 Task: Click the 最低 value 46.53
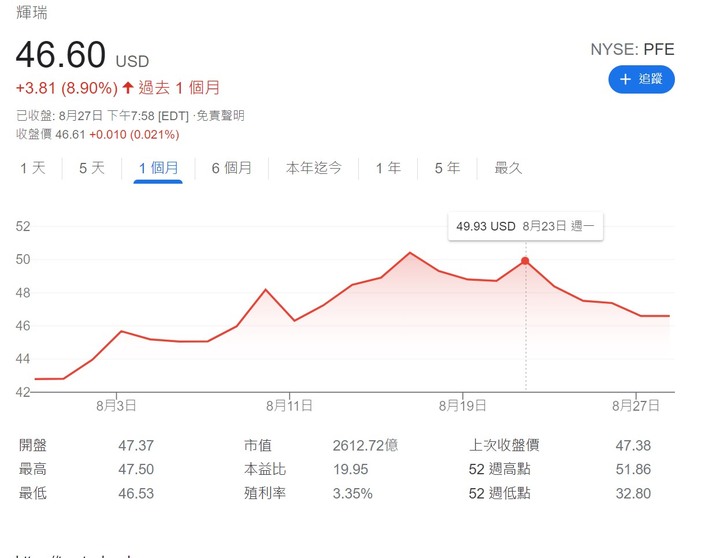click(136, 494)
